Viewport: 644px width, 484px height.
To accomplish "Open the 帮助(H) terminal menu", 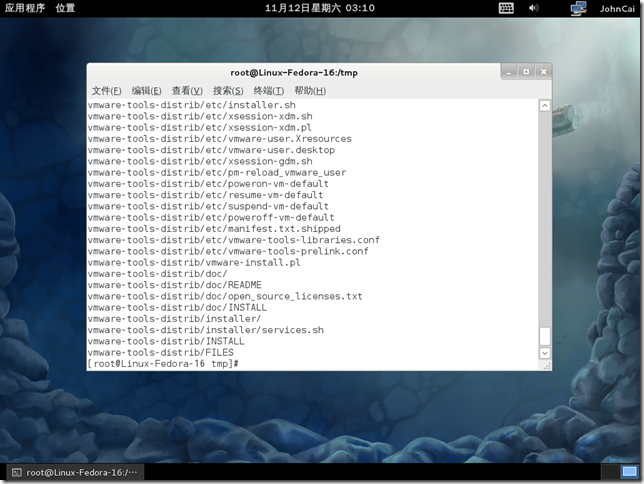I will [310, 91].
